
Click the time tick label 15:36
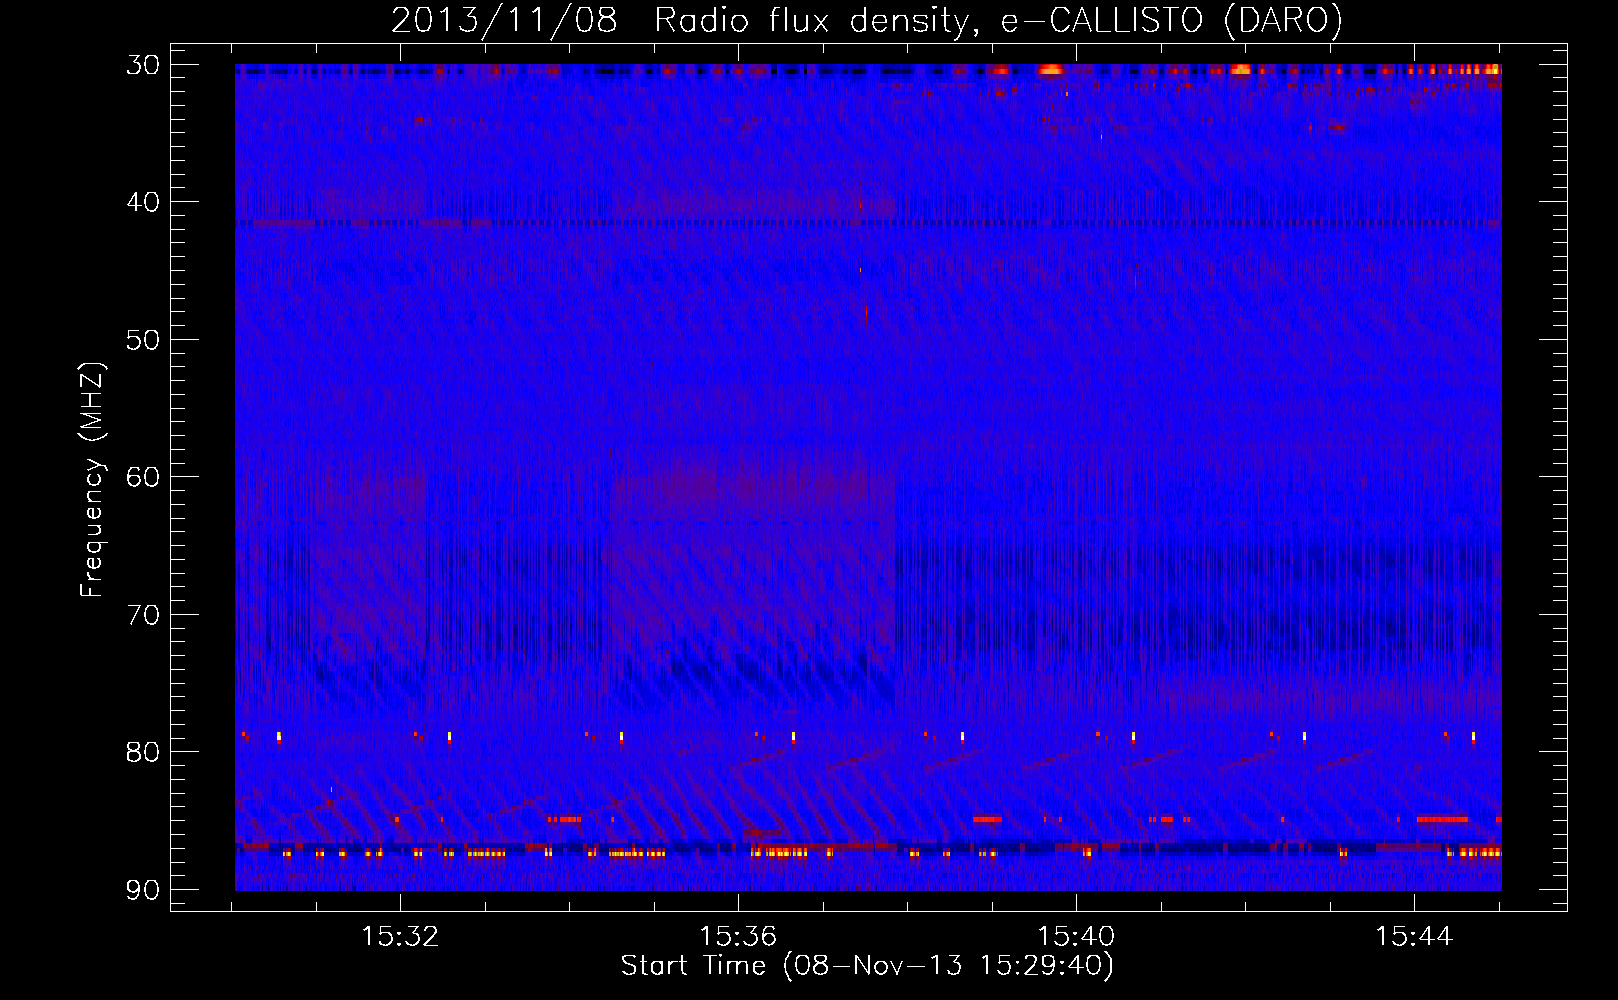[738, 937]
